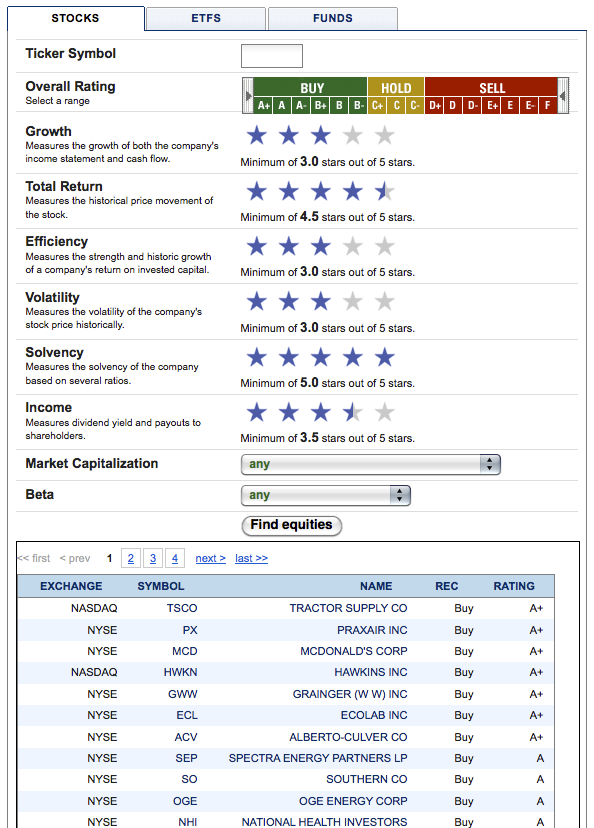Click the Ticker Symbol input box
The width and height of the screenshot is (594, 828).
coord(272,56)
